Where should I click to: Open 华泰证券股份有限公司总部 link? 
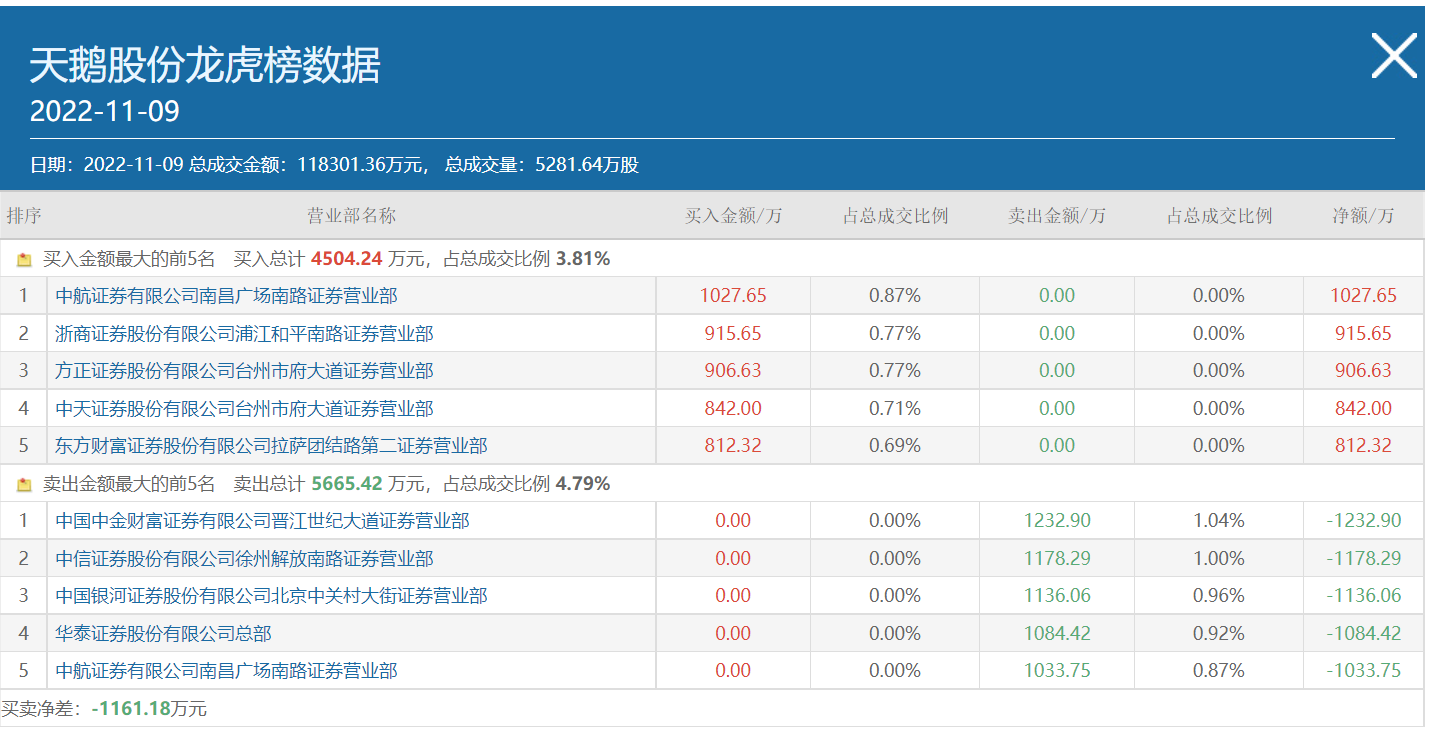163,634
